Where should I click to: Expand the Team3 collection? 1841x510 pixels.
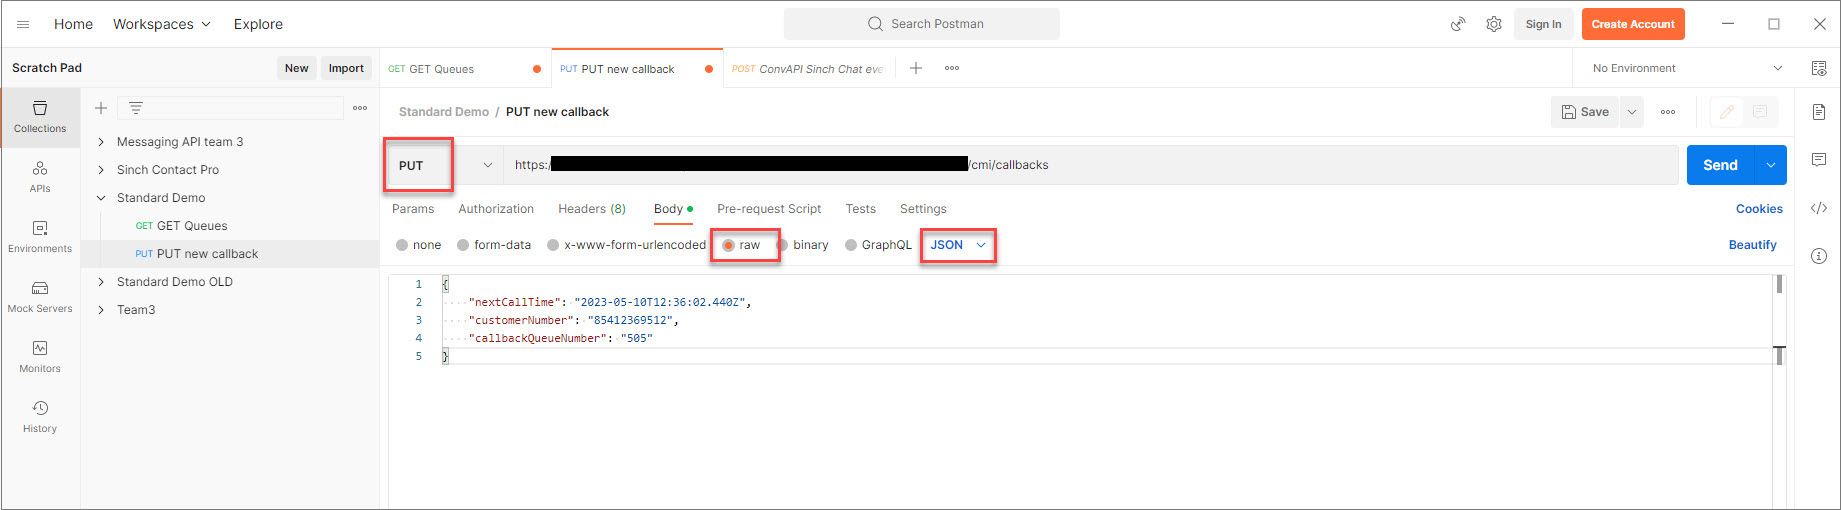[101, 310]
